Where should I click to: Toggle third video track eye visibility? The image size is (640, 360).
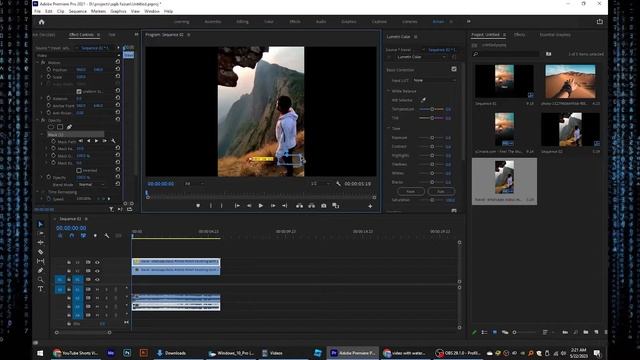coord(97,280)
